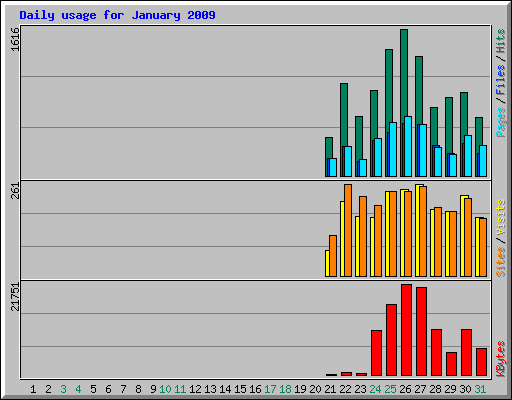Click the red KBytes bar for day 26
The height and width of the screenshot is (400, 512).
(x=407, y=330)
